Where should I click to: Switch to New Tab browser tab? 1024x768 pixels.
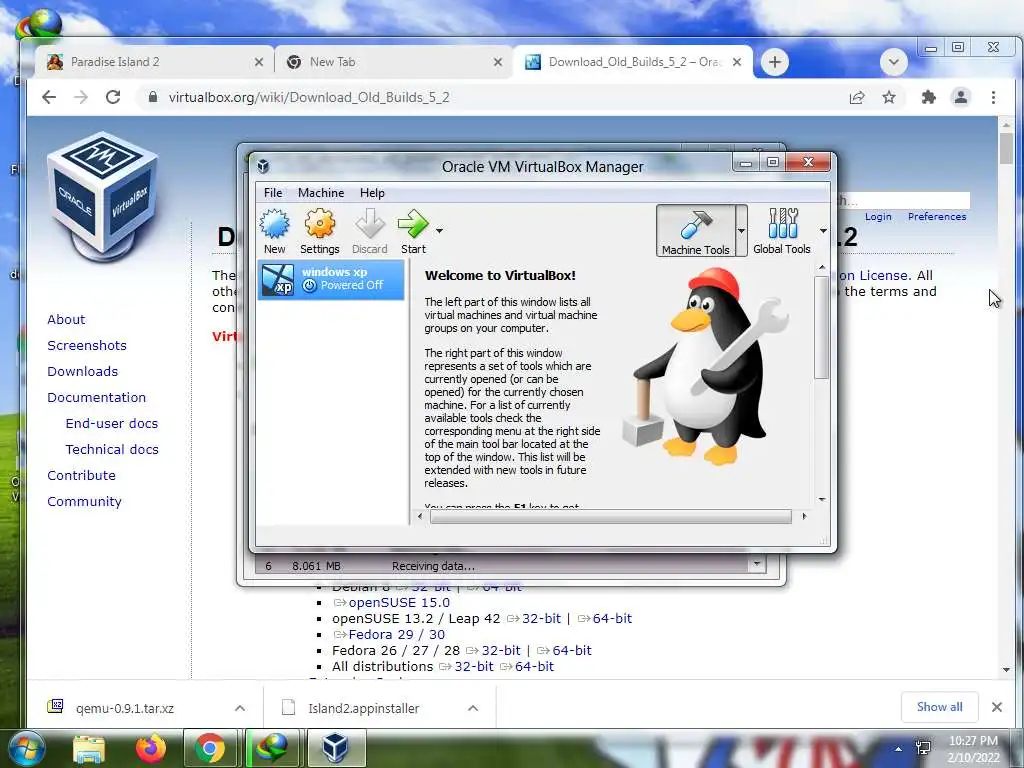(392, 62)
